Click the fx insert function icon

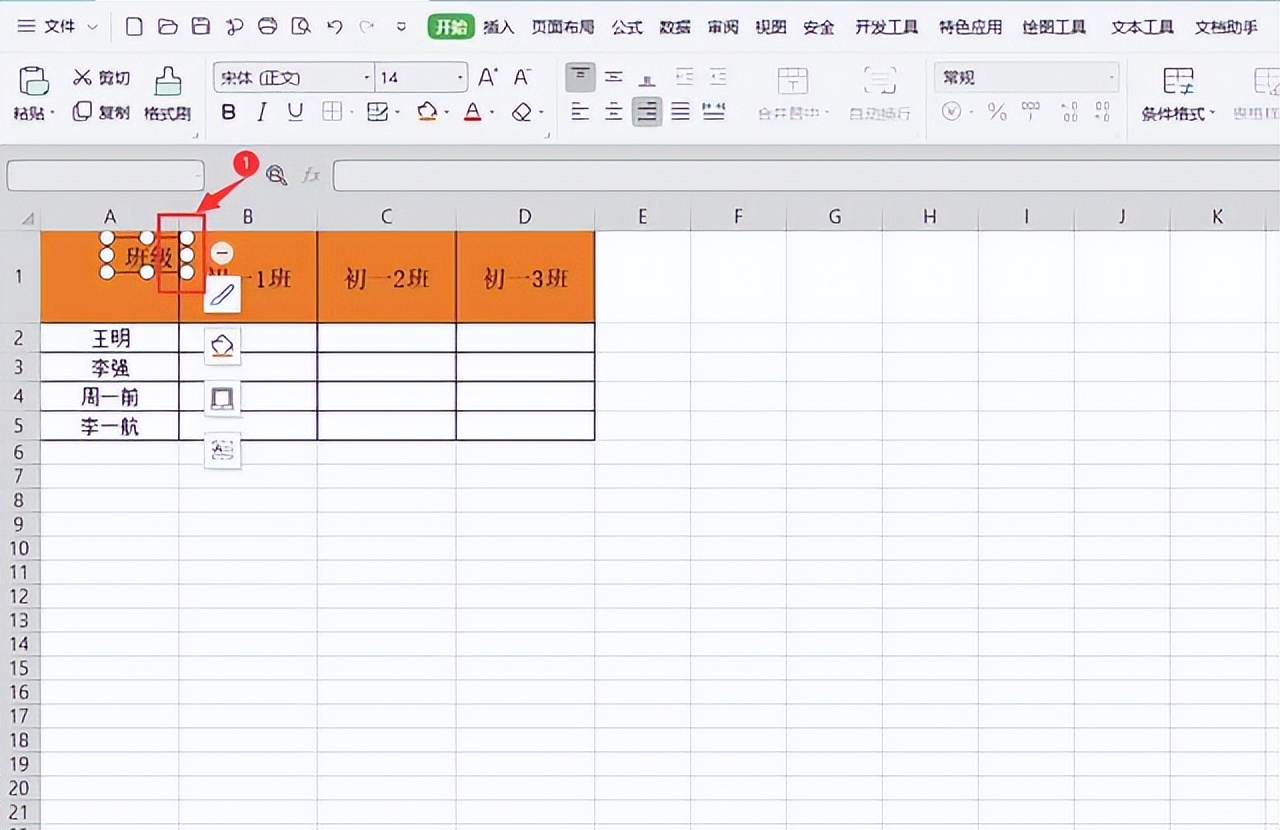click(x=311, y=175)
